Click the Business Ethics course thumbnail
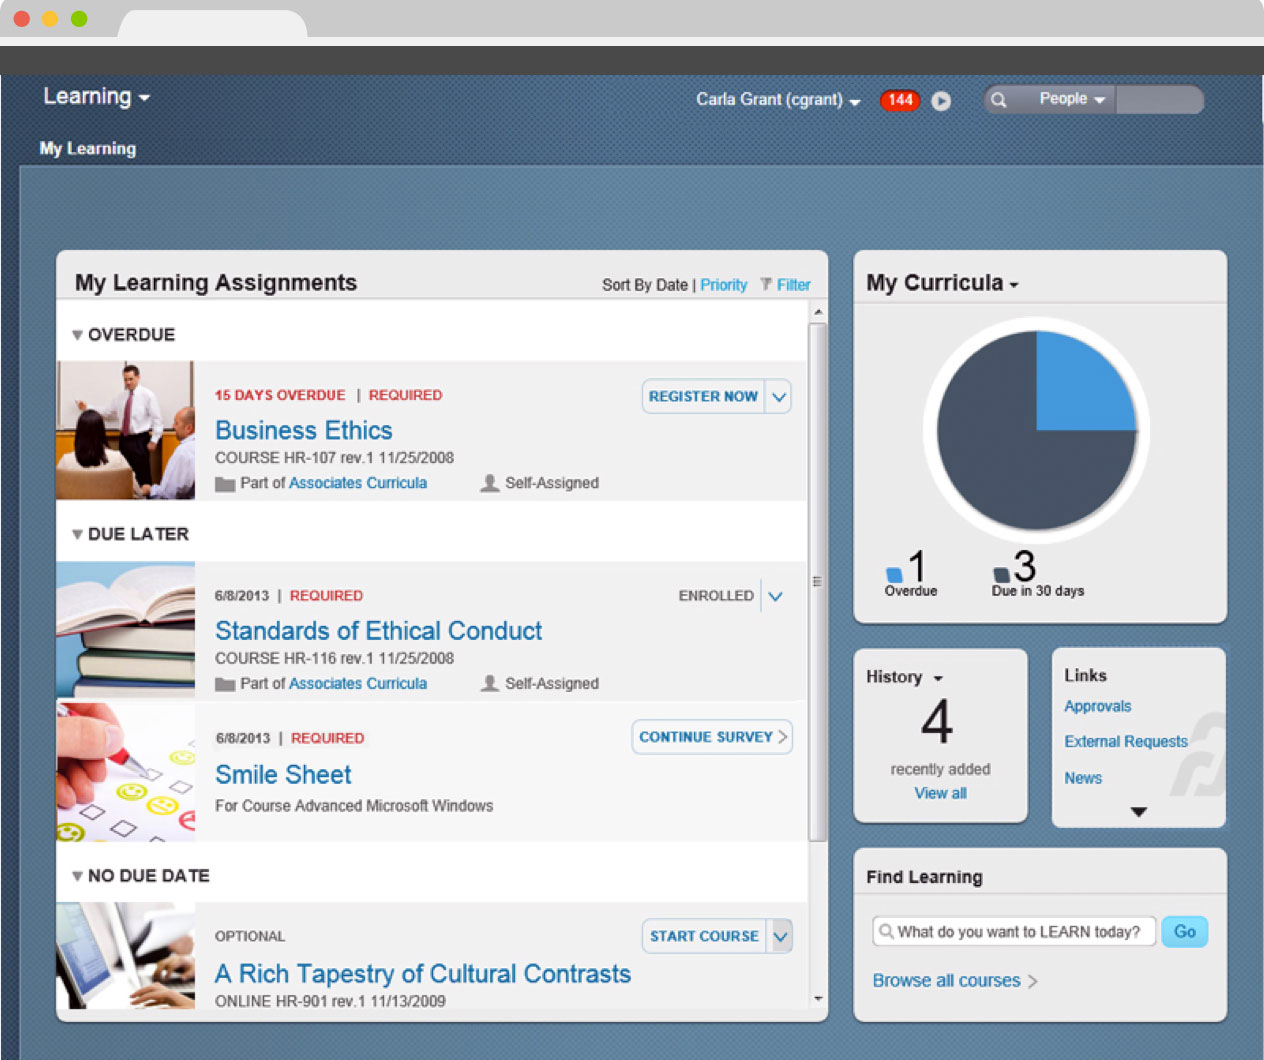Image resolution: width=1264 pixels, height=1060 pixels. pos(125,430)
